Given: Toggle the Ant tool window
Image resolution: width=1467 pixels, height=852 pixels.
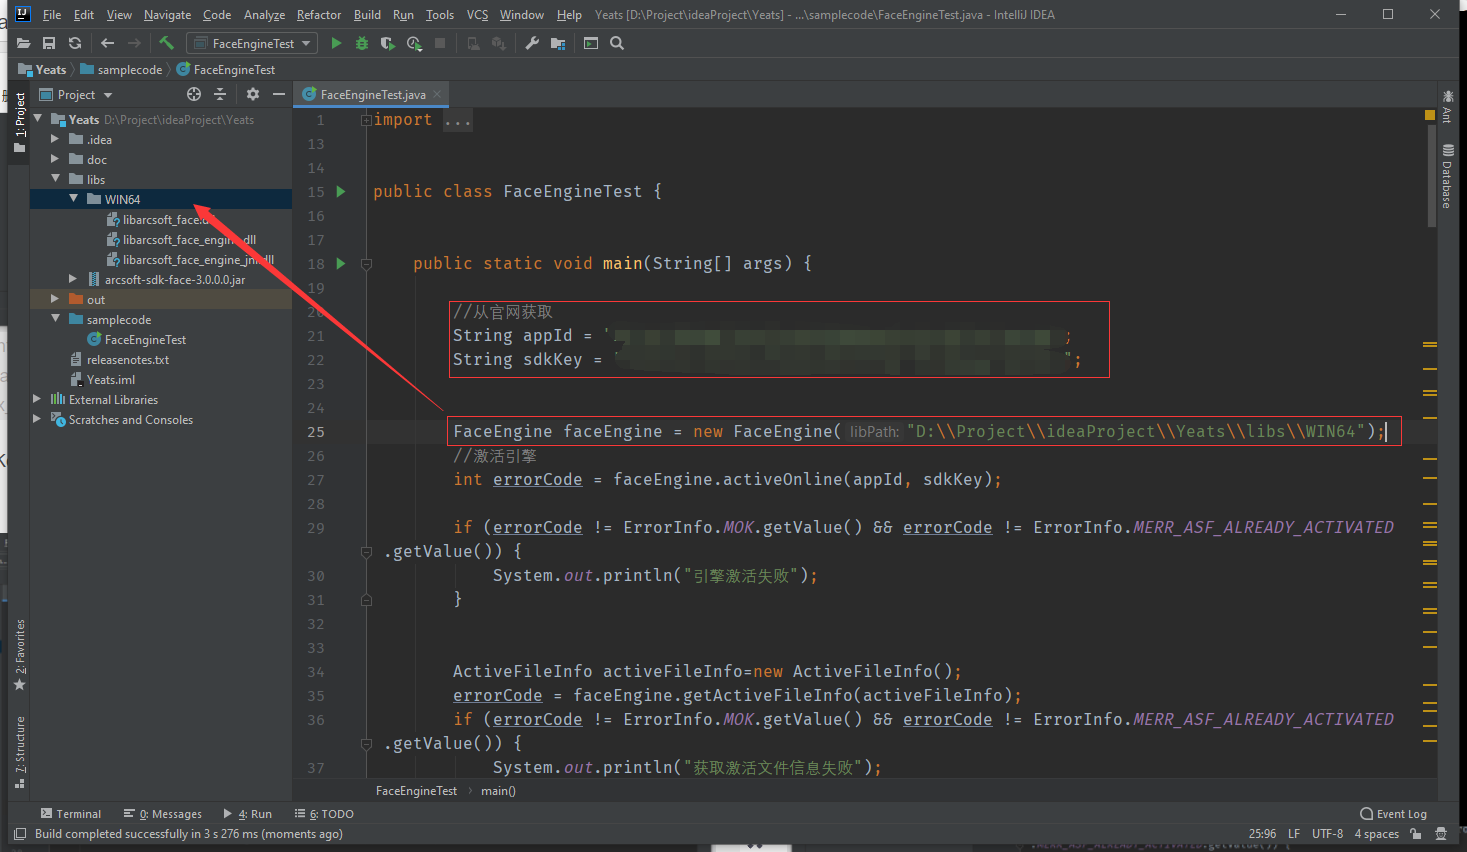Looking at the screenshot, I should coord(1447,106).
